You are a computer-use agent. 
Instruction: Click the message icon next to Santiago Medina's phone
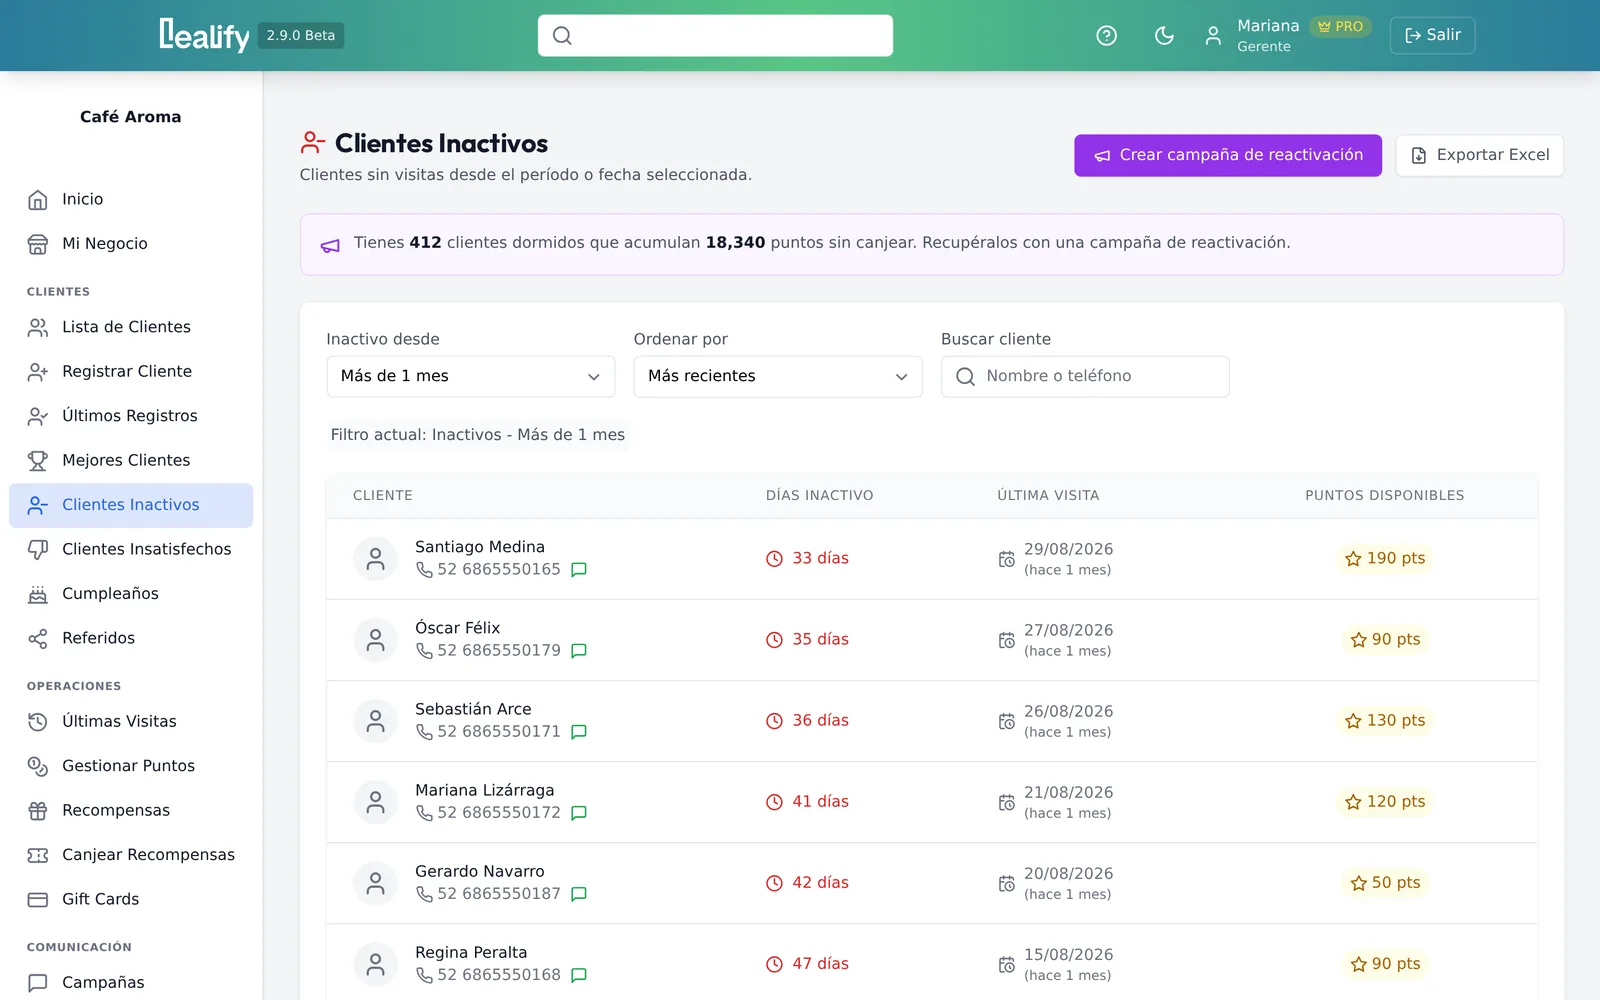coord(578,570)
